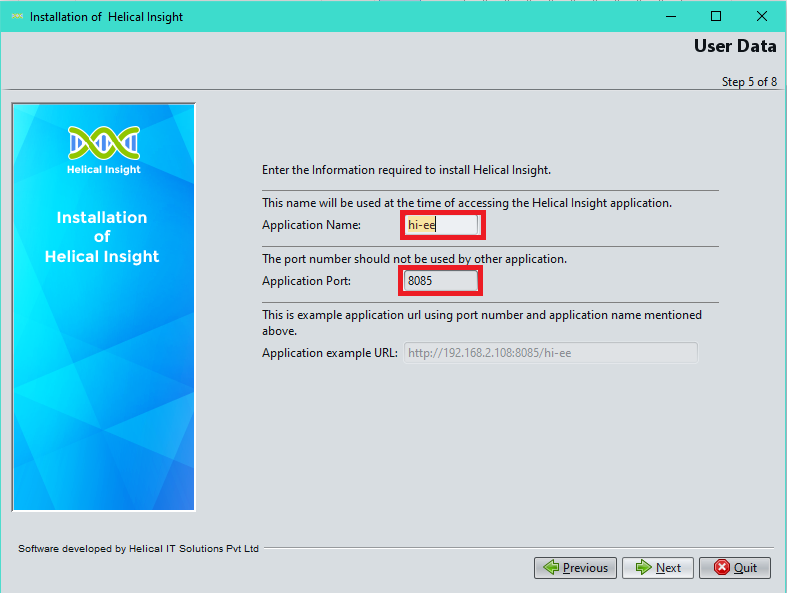Click 'Enter the Information required' instruction text
The width and height of the screenshot is (787, 593).
point(407,170)
